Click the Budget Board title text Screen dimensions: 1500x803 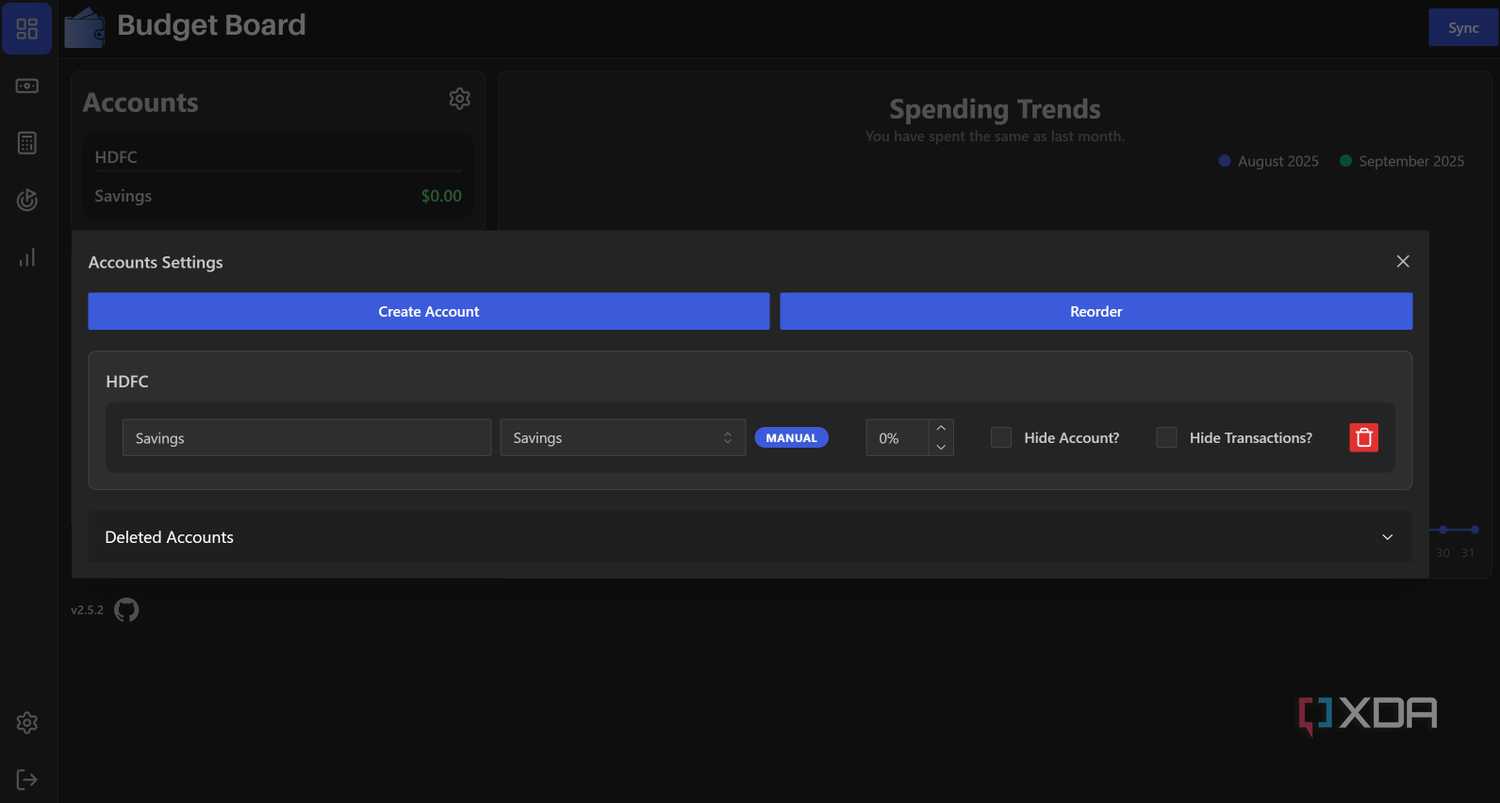pyautogui.click(x=211, y=25)
